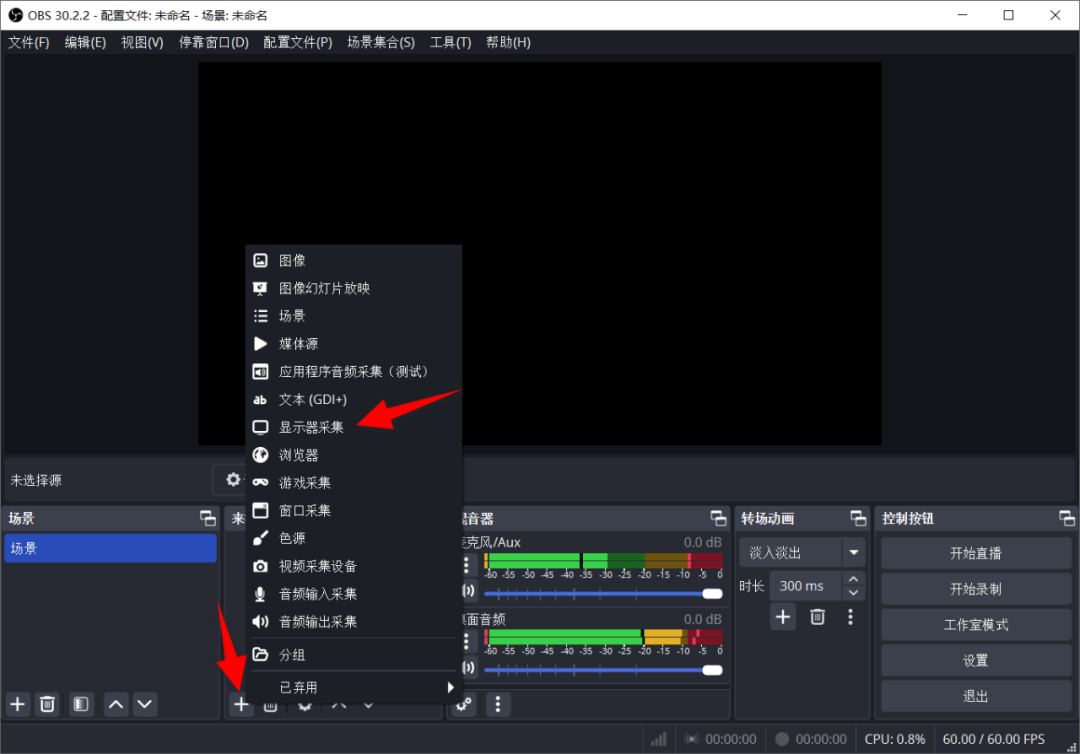This screenshot has height=754, width=1080.
Task: Click the 开始直播 button
Action: (x=975, y=552)
